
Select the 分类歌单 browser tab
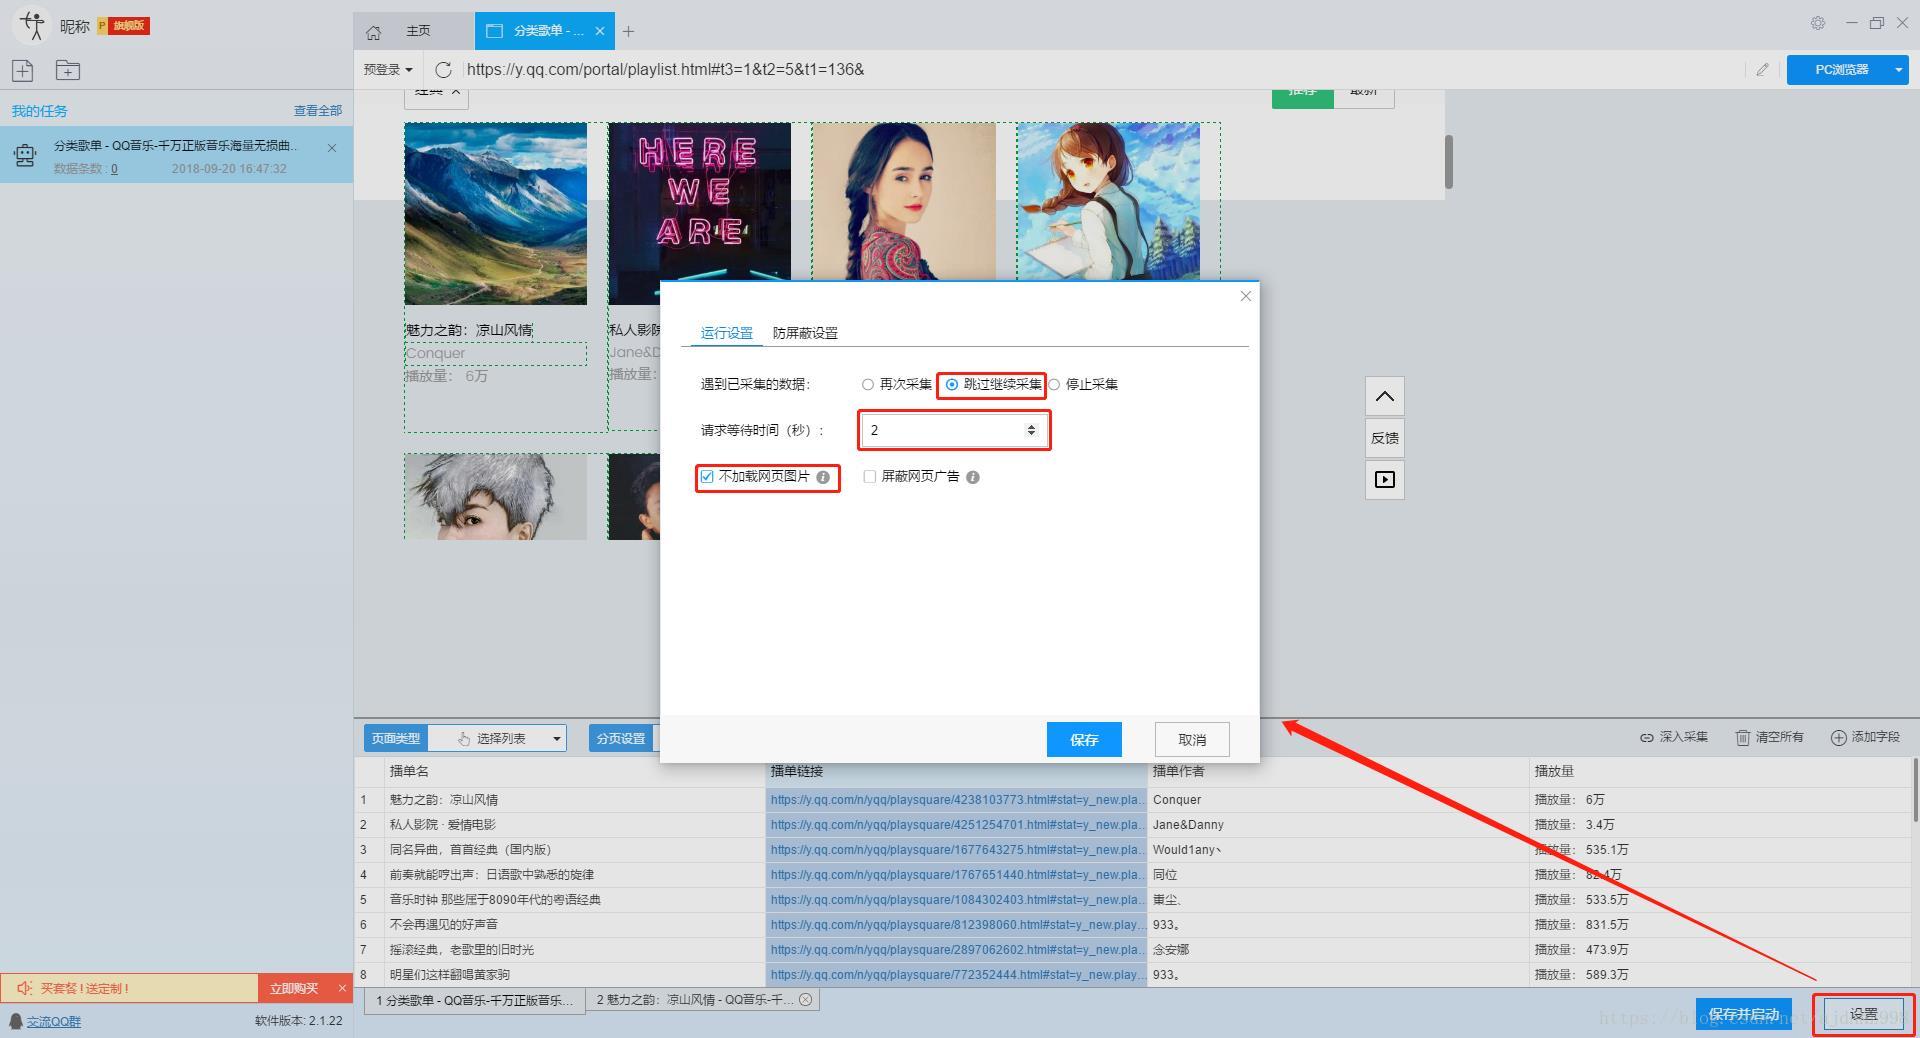[x=545, y=31]
